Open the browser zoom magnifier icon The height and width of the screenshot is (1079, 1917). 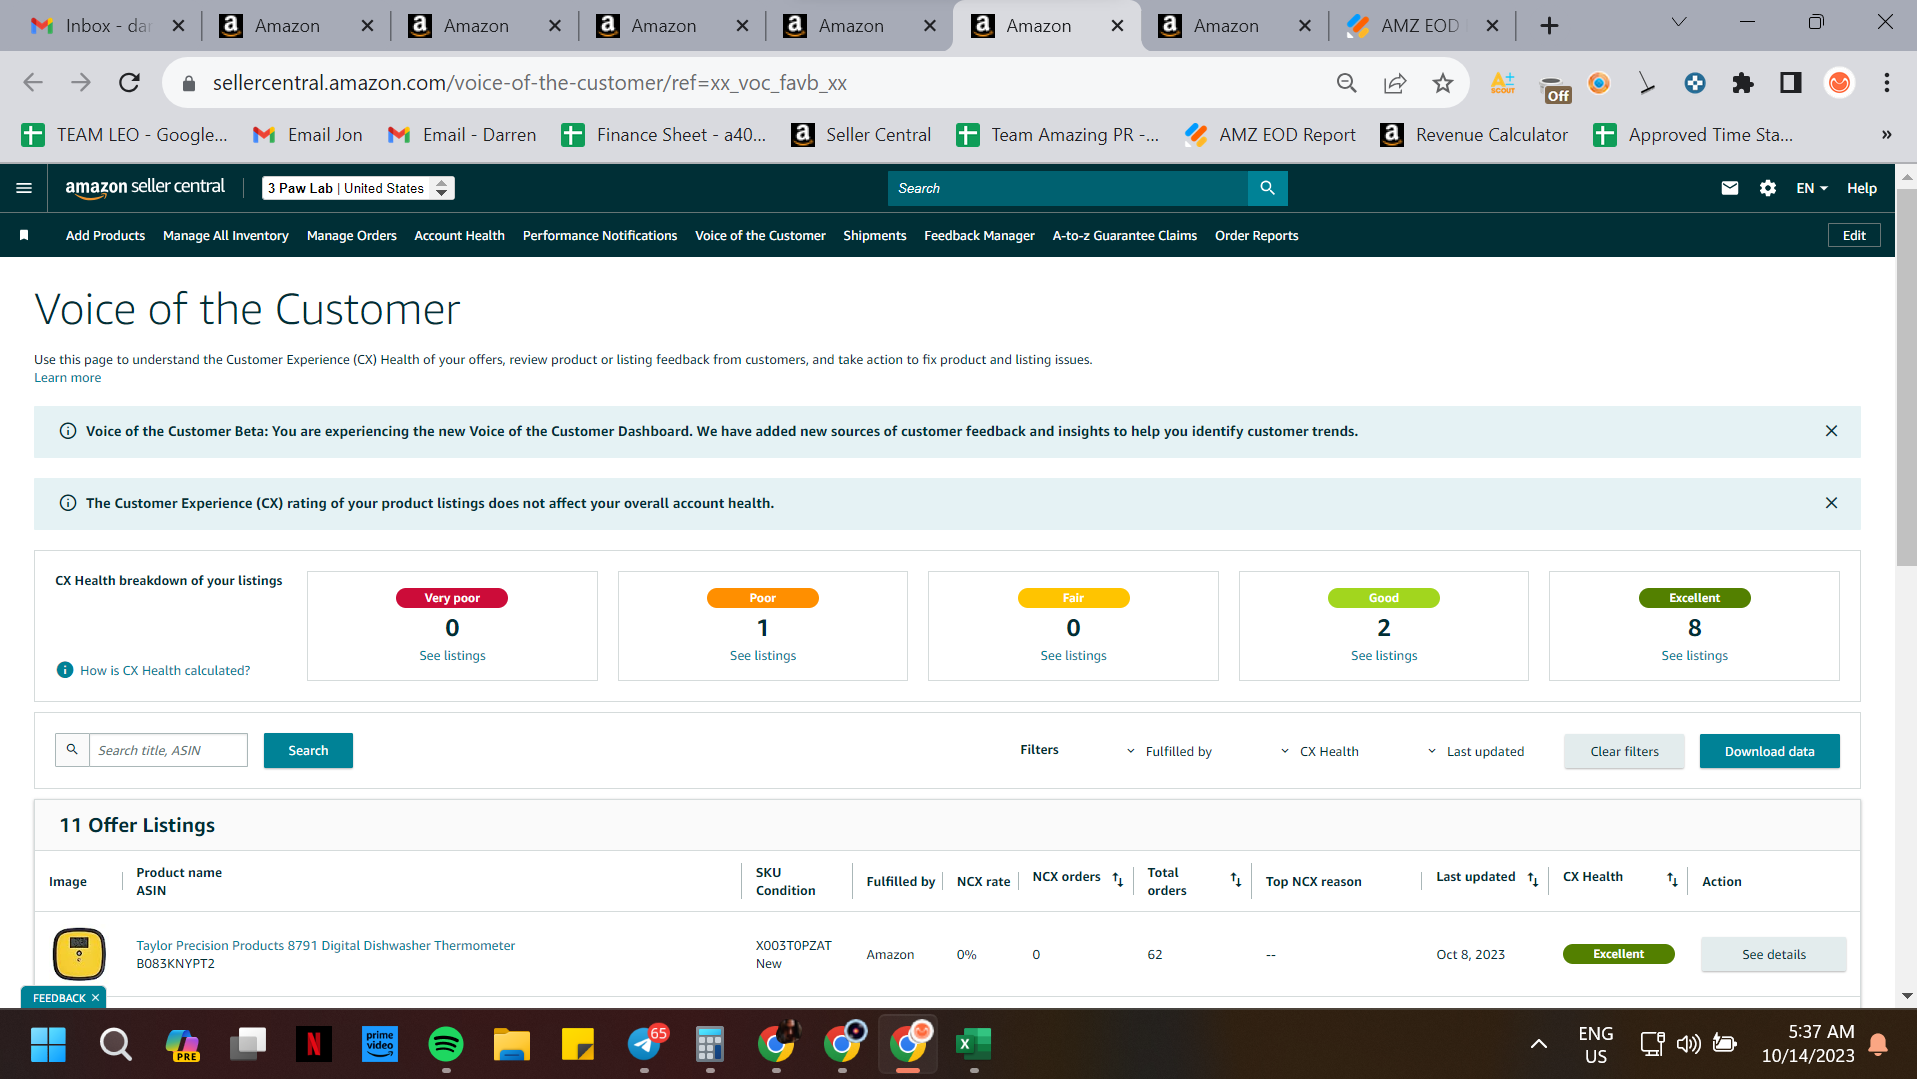coord(1346,83)
